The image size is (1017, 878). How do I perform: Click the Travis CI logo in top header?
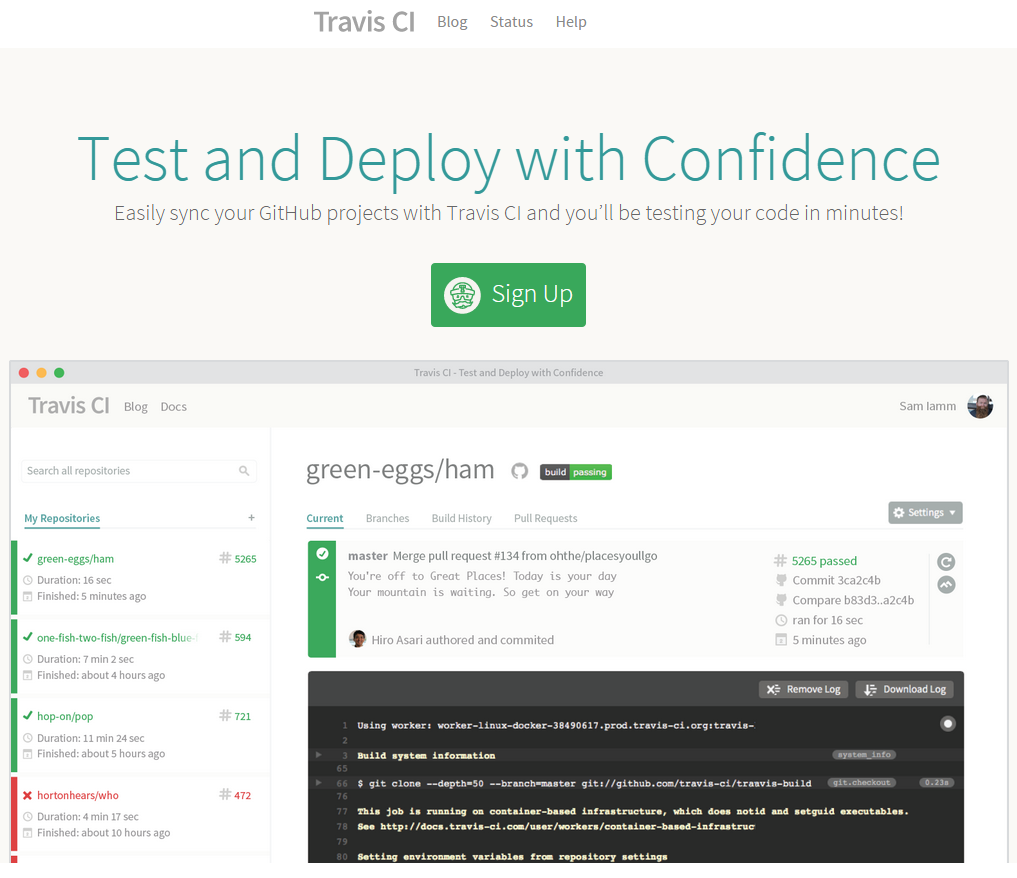point(364,22)
